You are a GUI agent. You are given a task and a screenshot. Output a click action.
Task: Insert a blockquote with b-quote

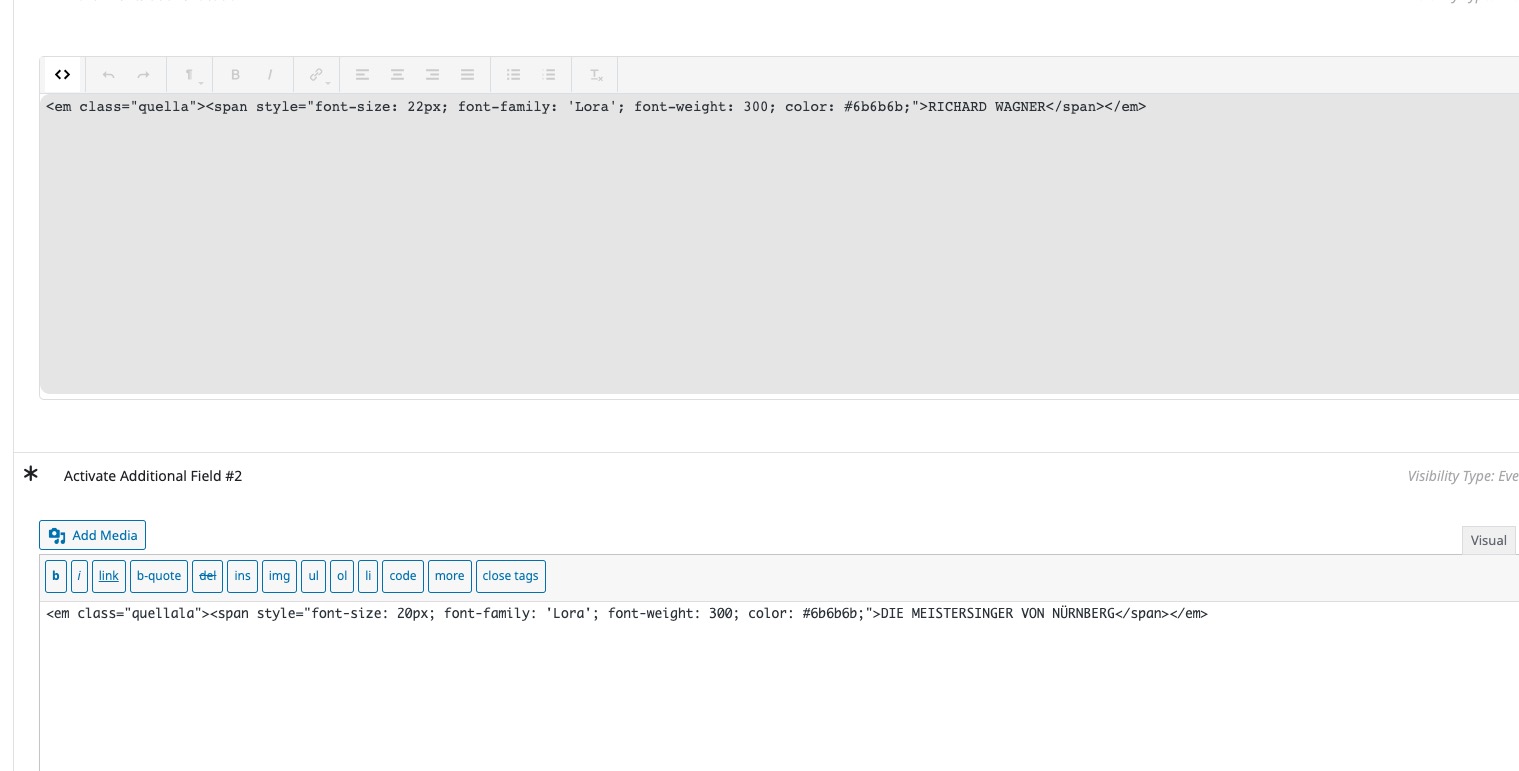coord(159,576)
